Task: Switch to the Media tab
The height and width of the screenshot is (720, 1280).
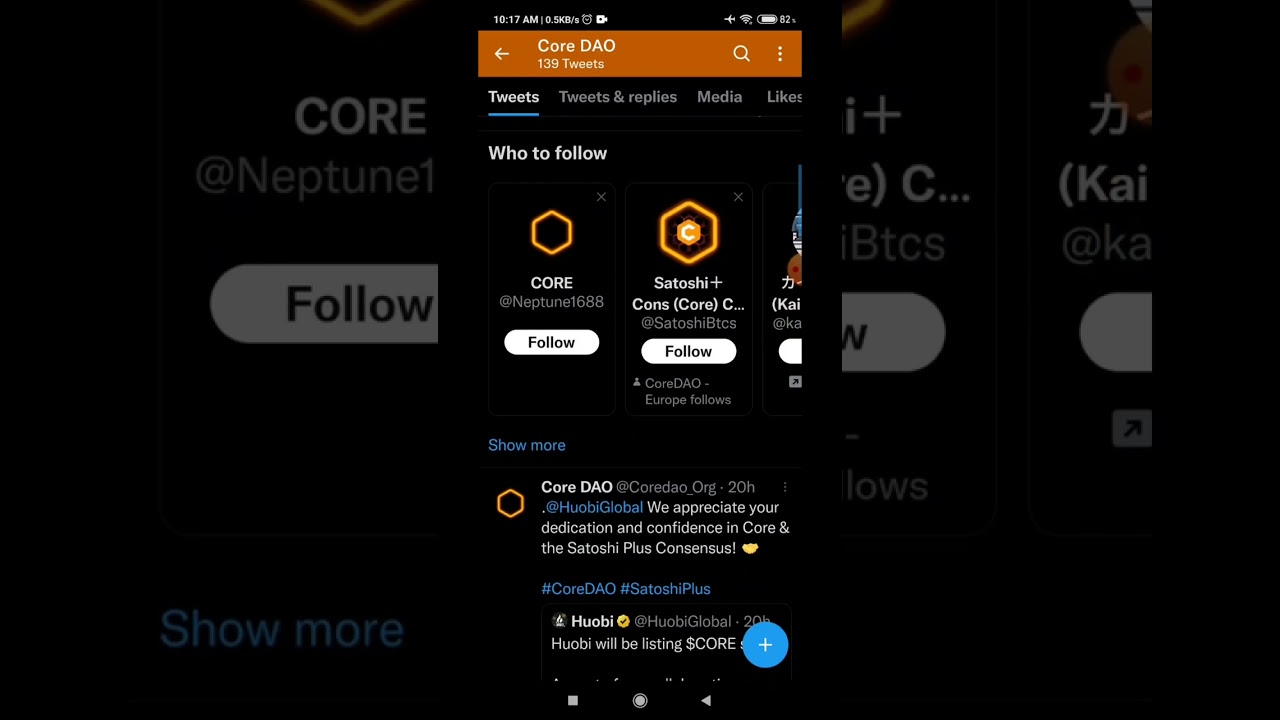Action: [719, 97]
